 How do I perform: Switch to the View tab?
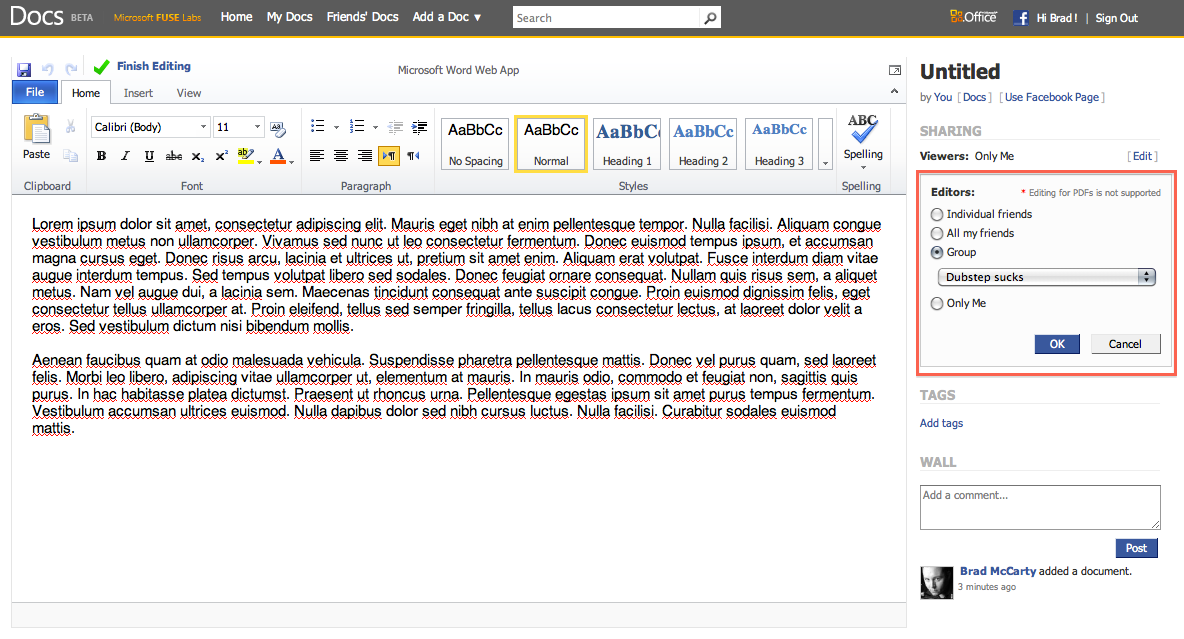click(x=189, y=93)
